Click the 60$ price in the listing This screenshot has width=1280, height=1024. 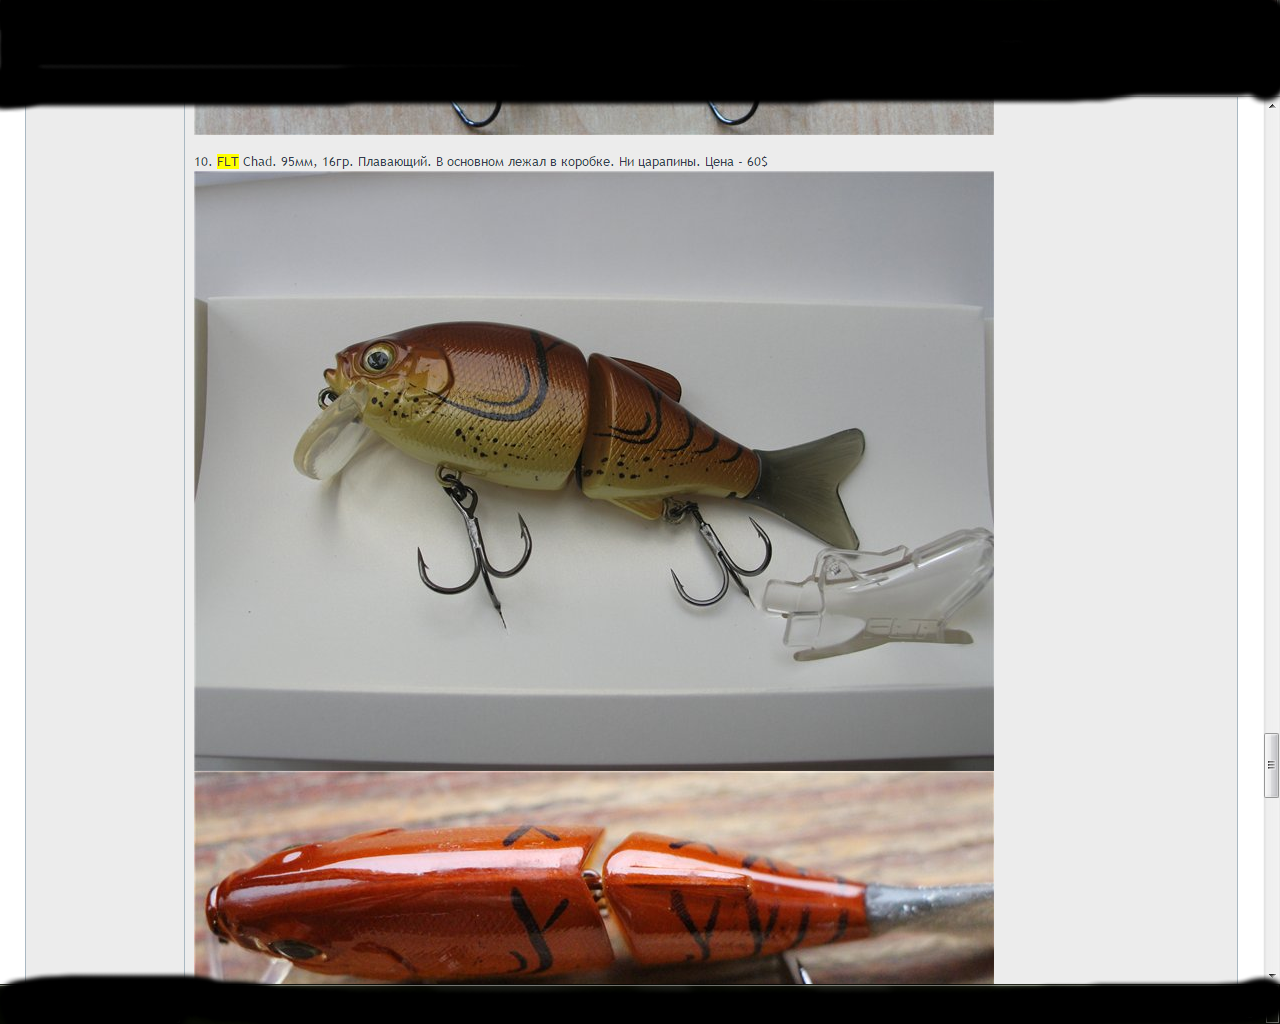pyautogui.click(x=757, y=162)
